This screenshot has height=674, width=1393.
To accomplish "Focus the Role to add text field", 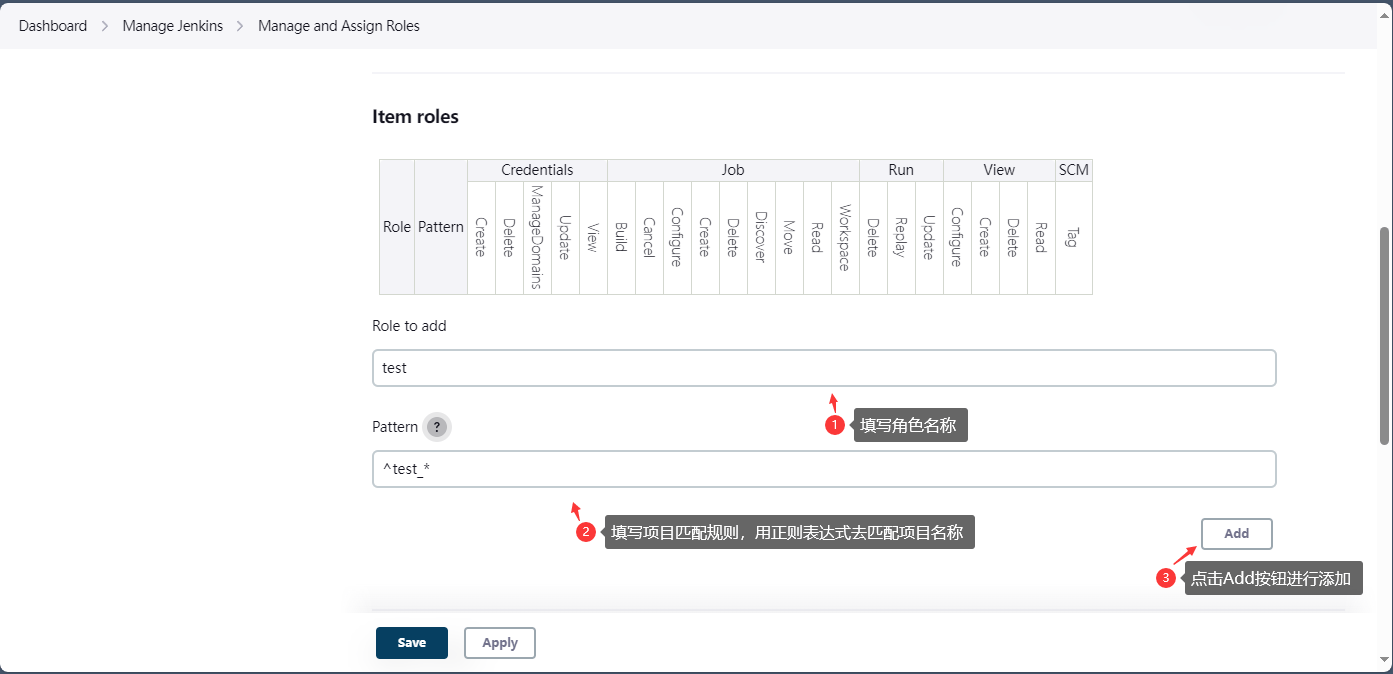I will tap(823, 368).
